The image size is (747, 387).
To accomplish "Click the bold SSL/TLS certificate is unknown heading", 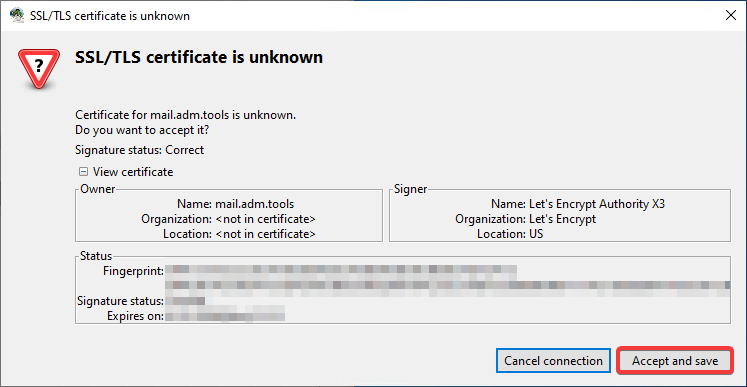I will click(199, 57).
